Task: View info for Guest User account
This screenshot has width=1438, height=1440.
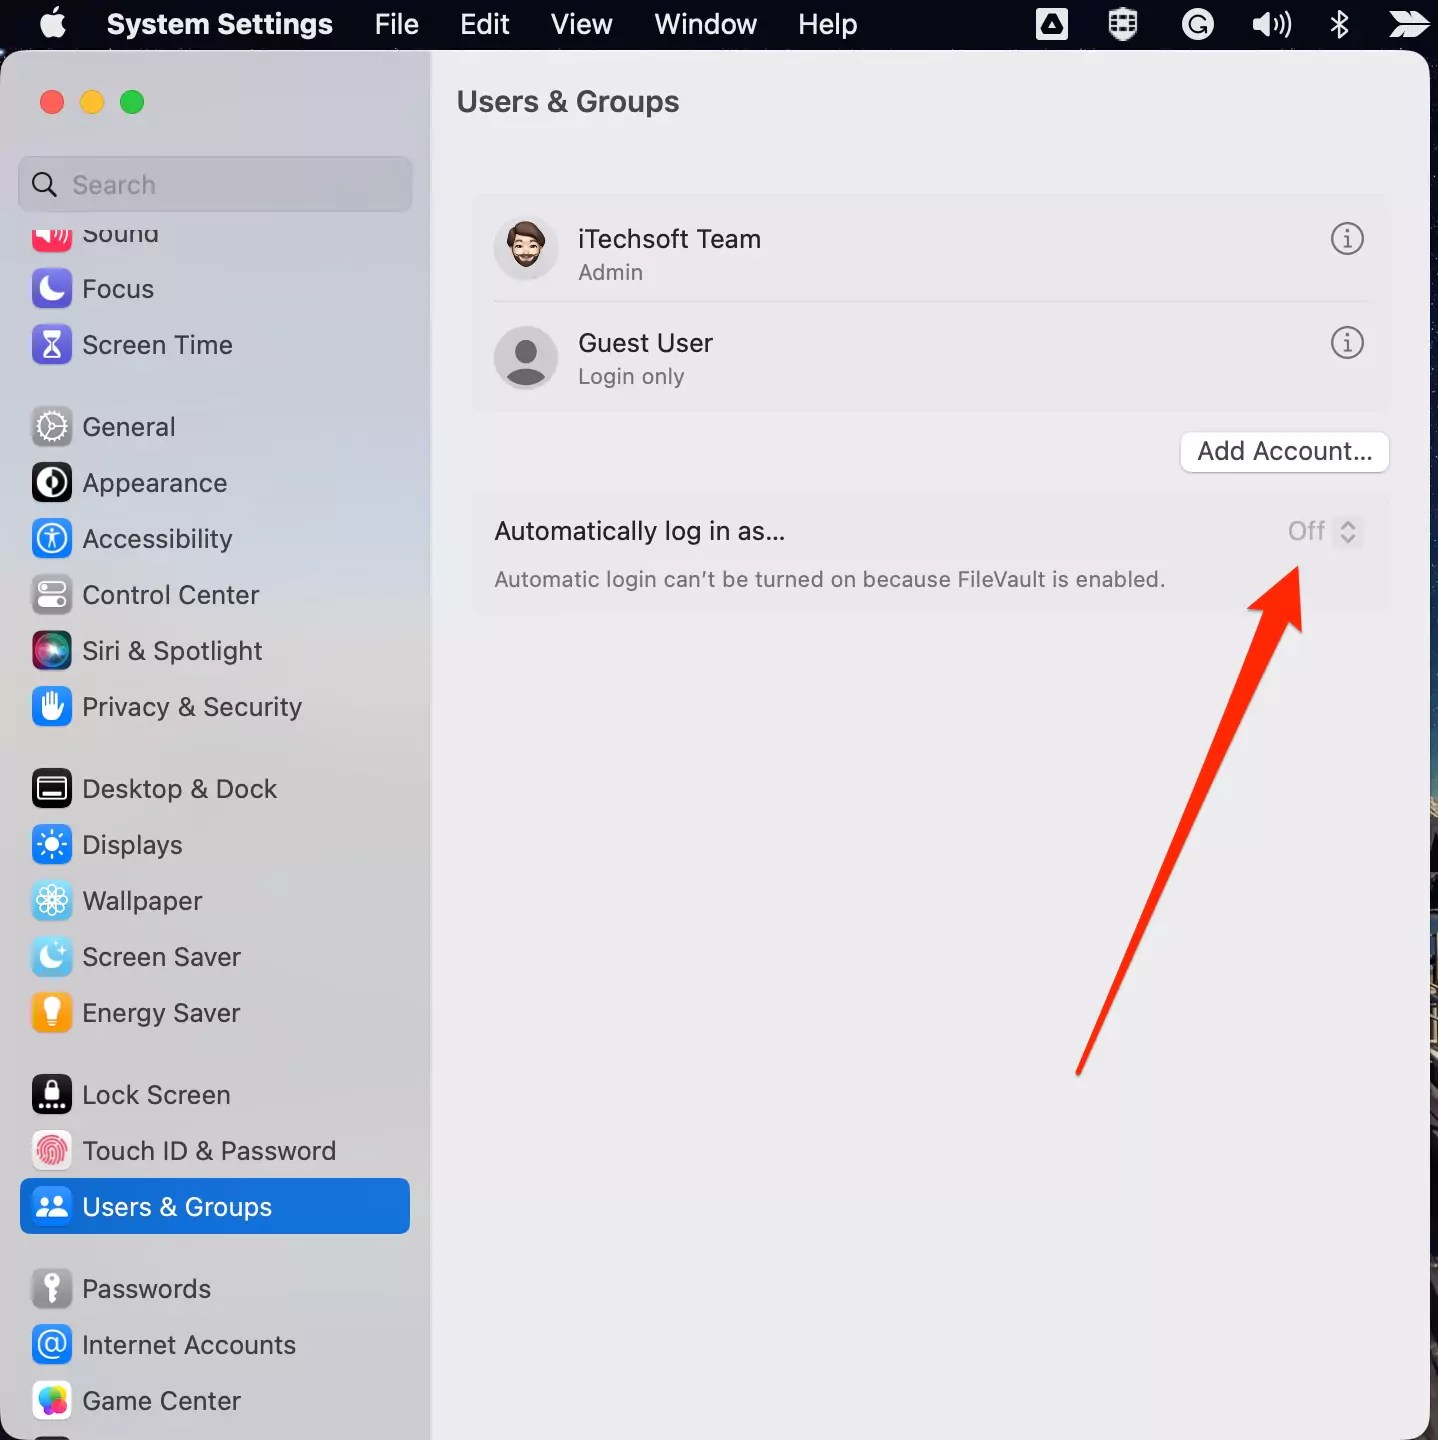Action: [1346, 342]
